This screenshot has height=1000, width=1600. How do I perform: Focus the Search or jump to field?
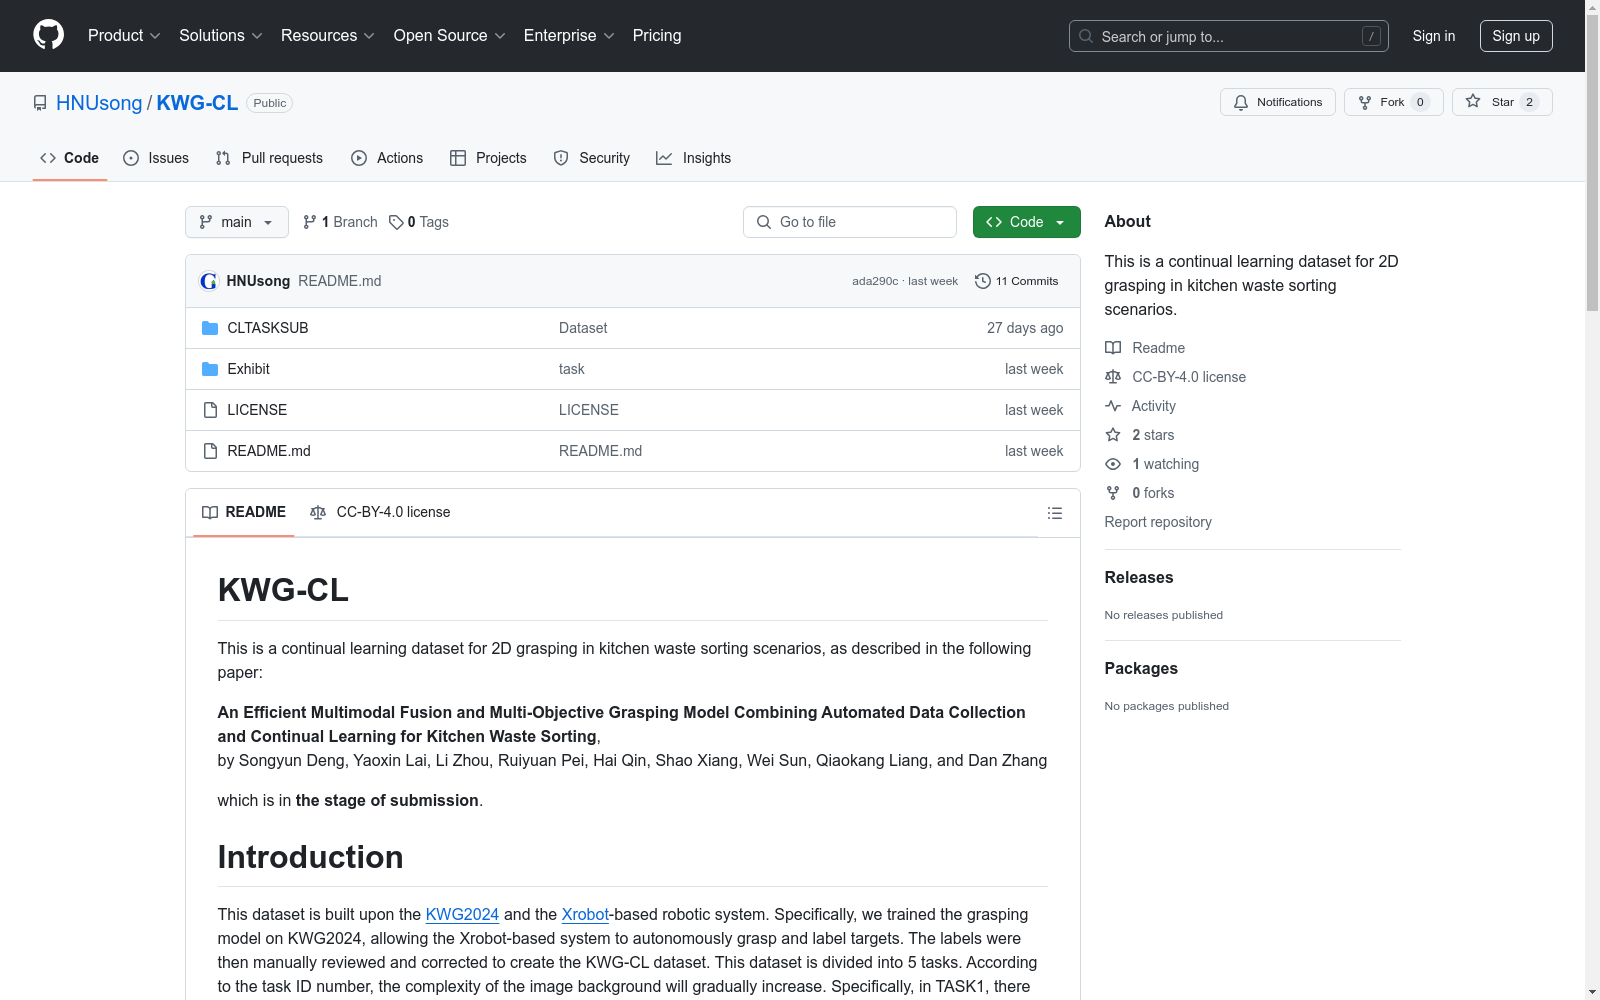point(1229,36)
